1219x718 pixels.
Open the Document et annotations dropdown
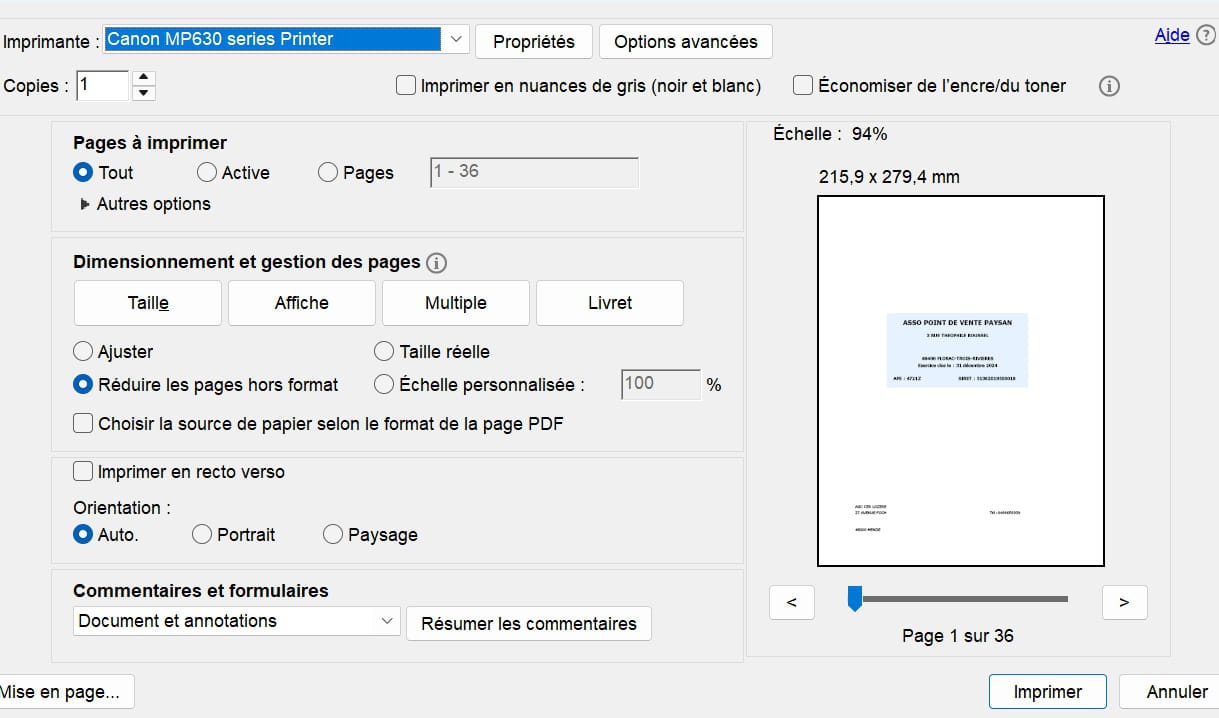[388, 621]
